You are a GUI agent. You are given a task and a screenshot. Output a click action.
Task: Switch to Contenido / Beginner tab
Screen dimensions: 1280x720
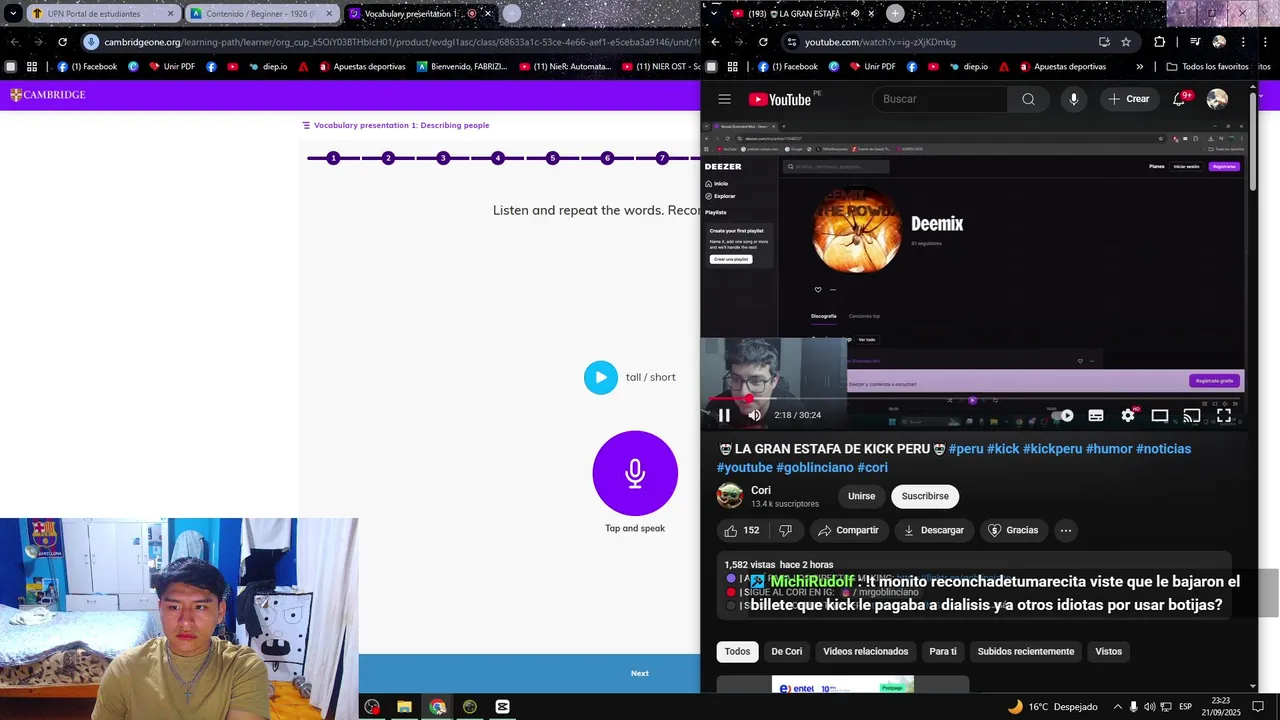[262, 14]
